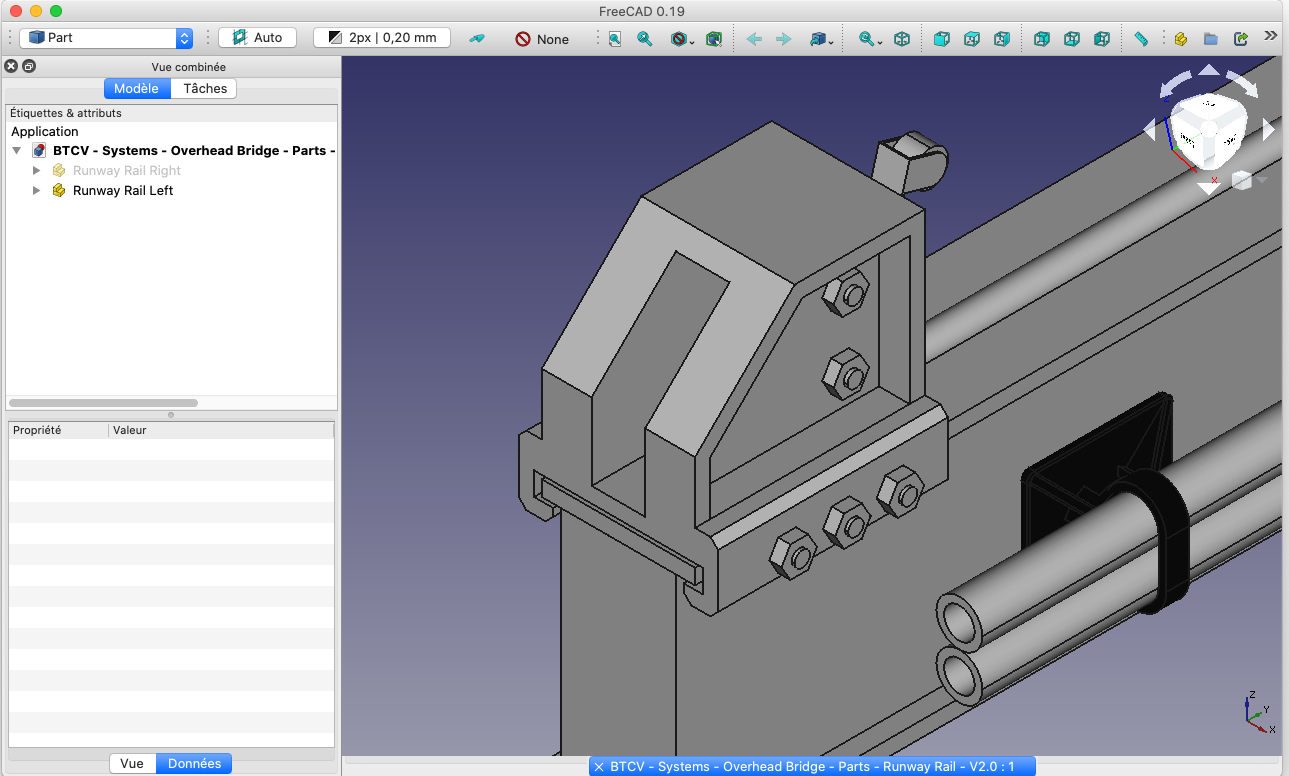Toggle the floating panel button in Vue combinée
The image size is (1289, 776).
coord(29,67)
